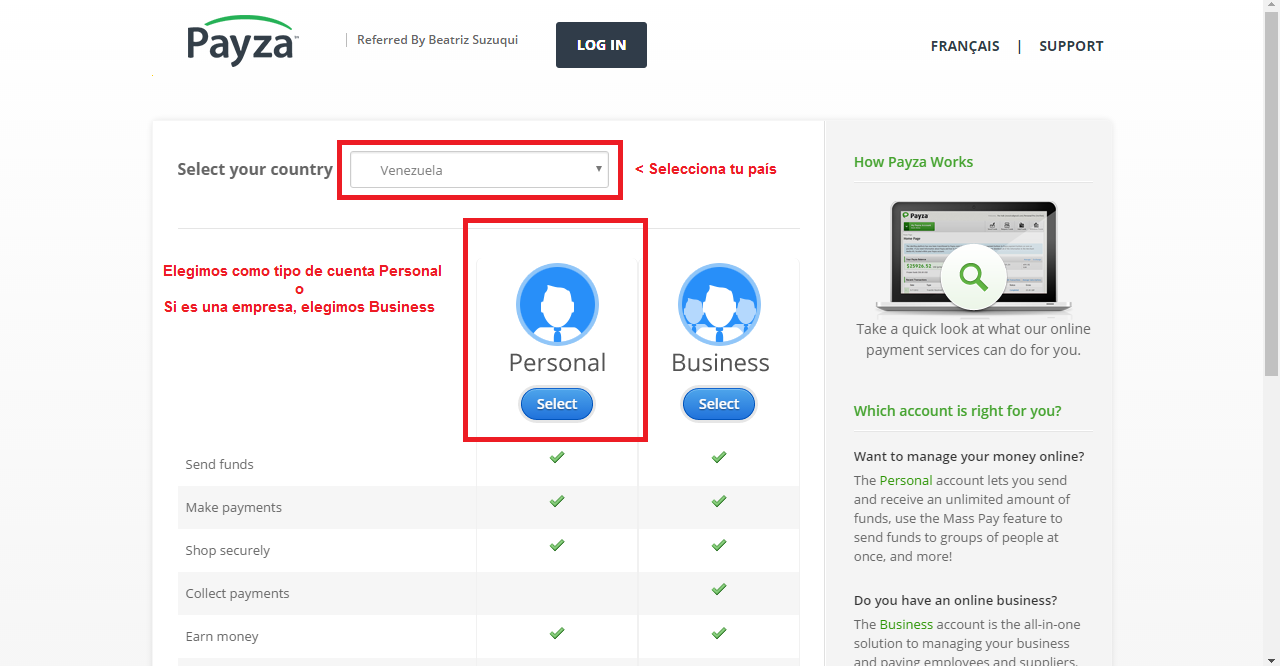
Task: Click the dropdown arrow on the country selector
Action: [x=598, y=169]
